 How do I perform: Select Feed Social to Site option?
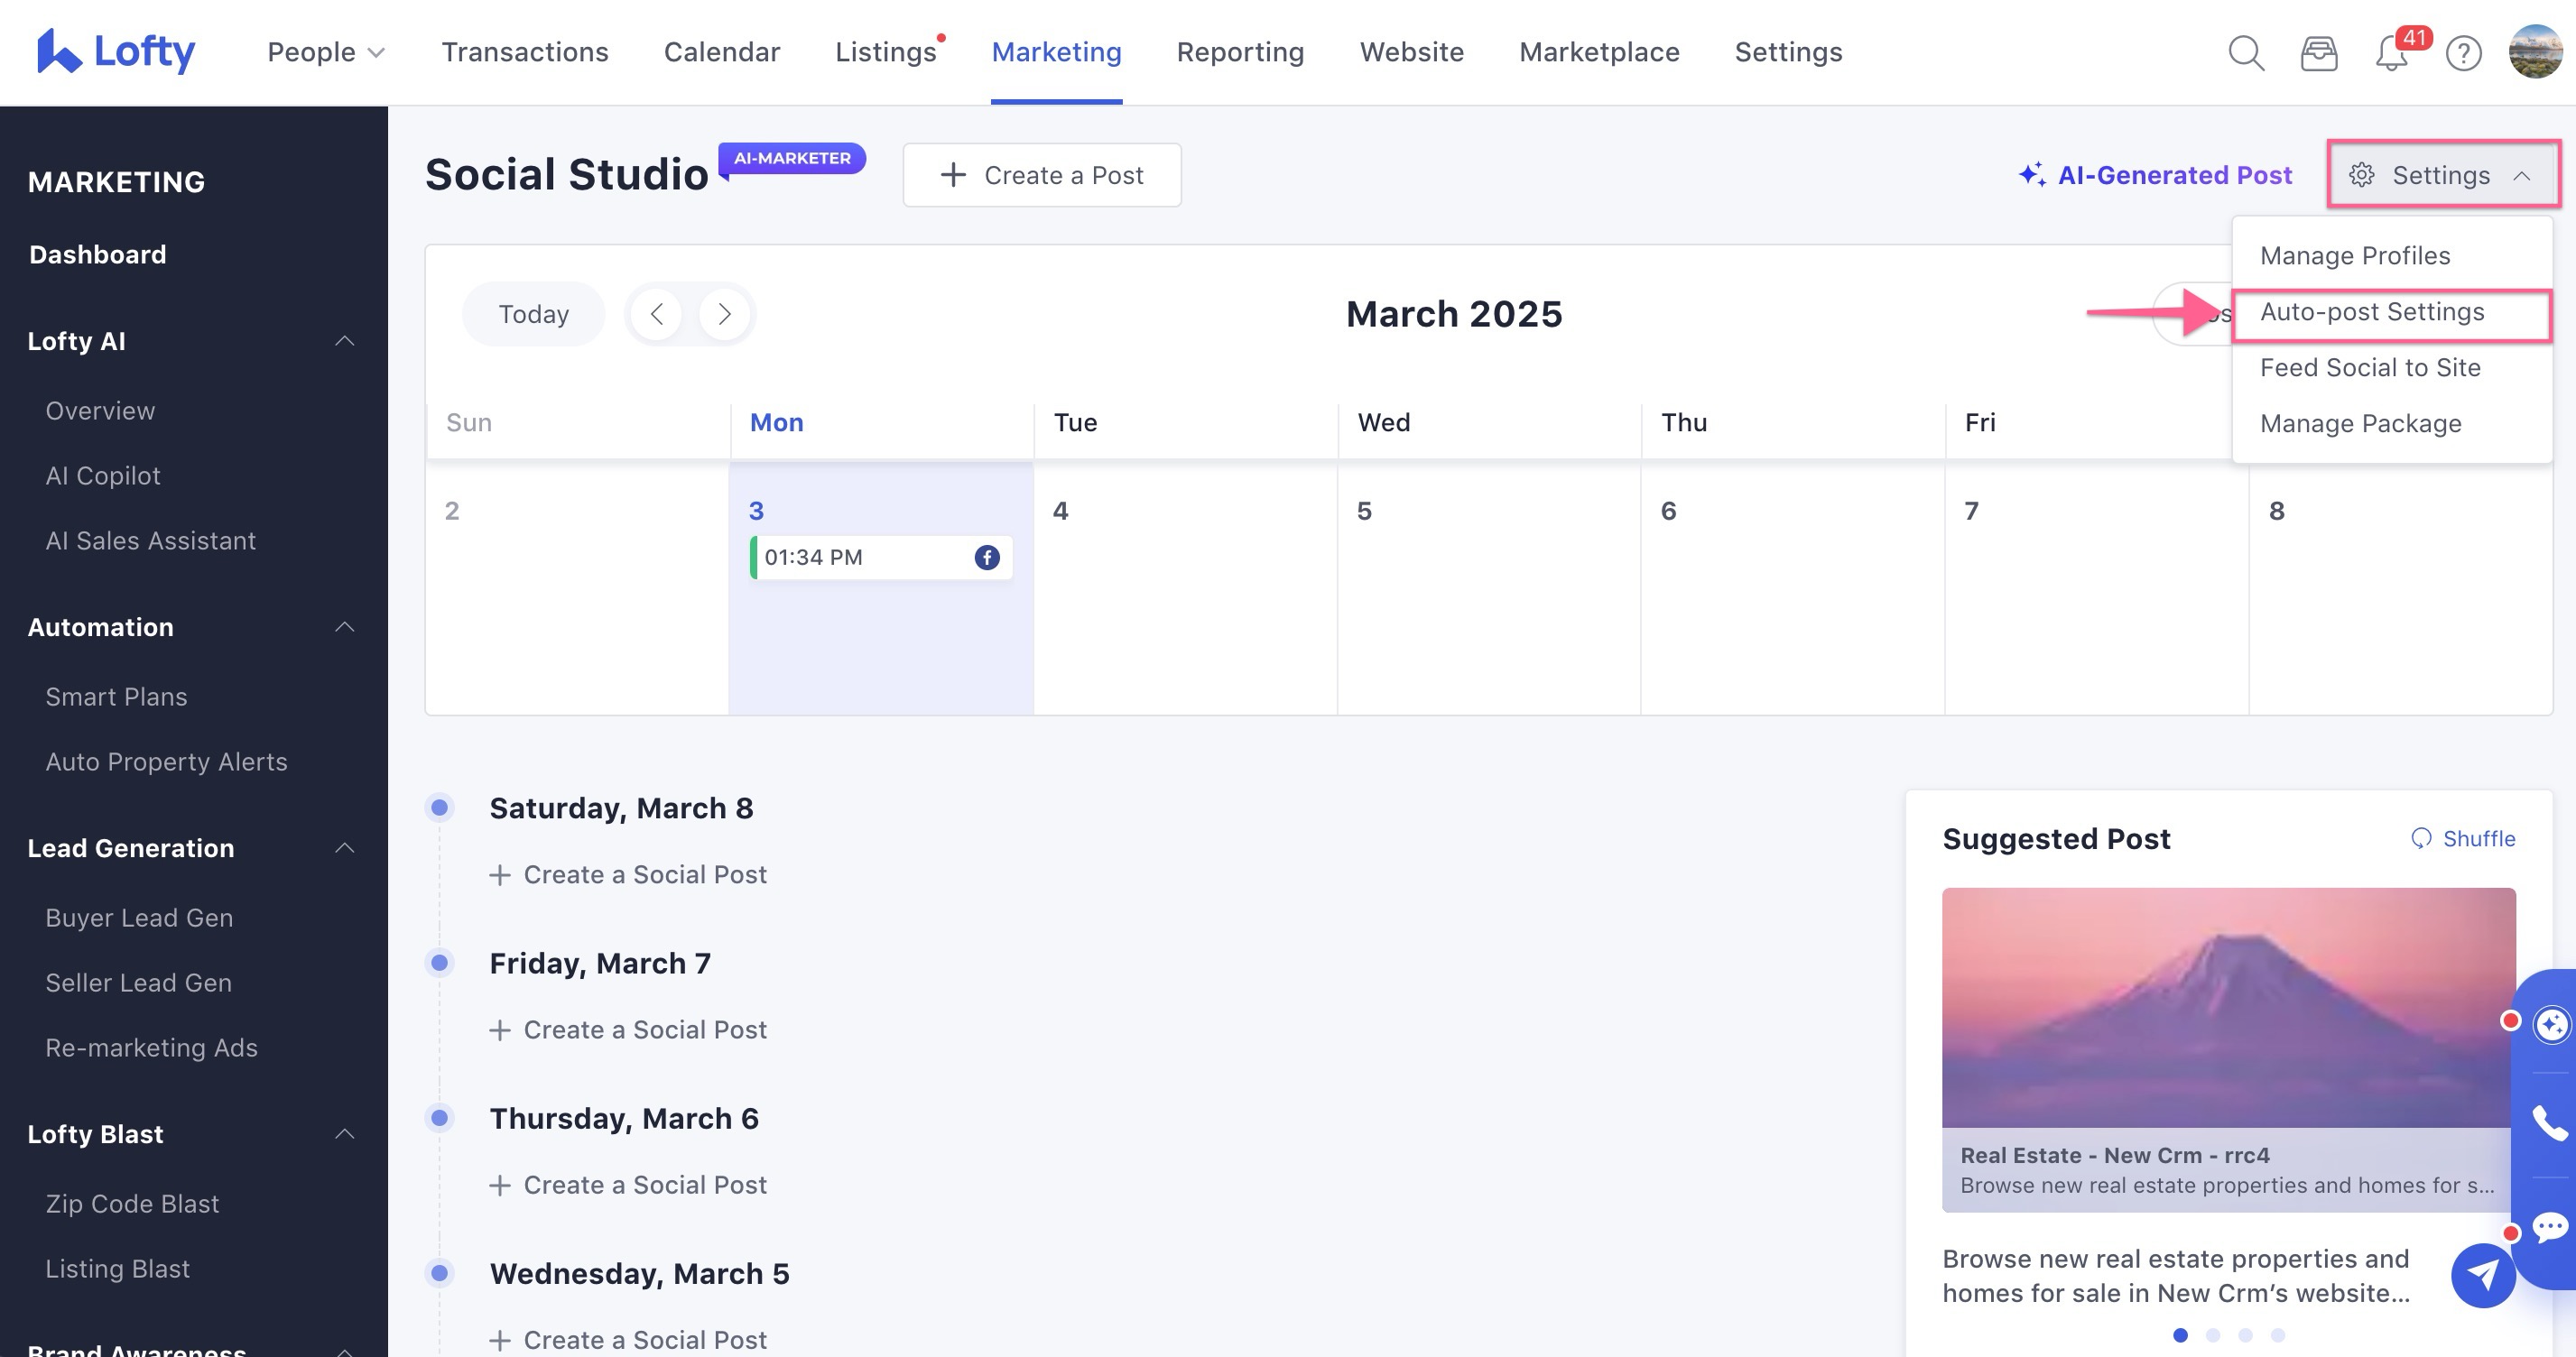tap(2391, 368)
